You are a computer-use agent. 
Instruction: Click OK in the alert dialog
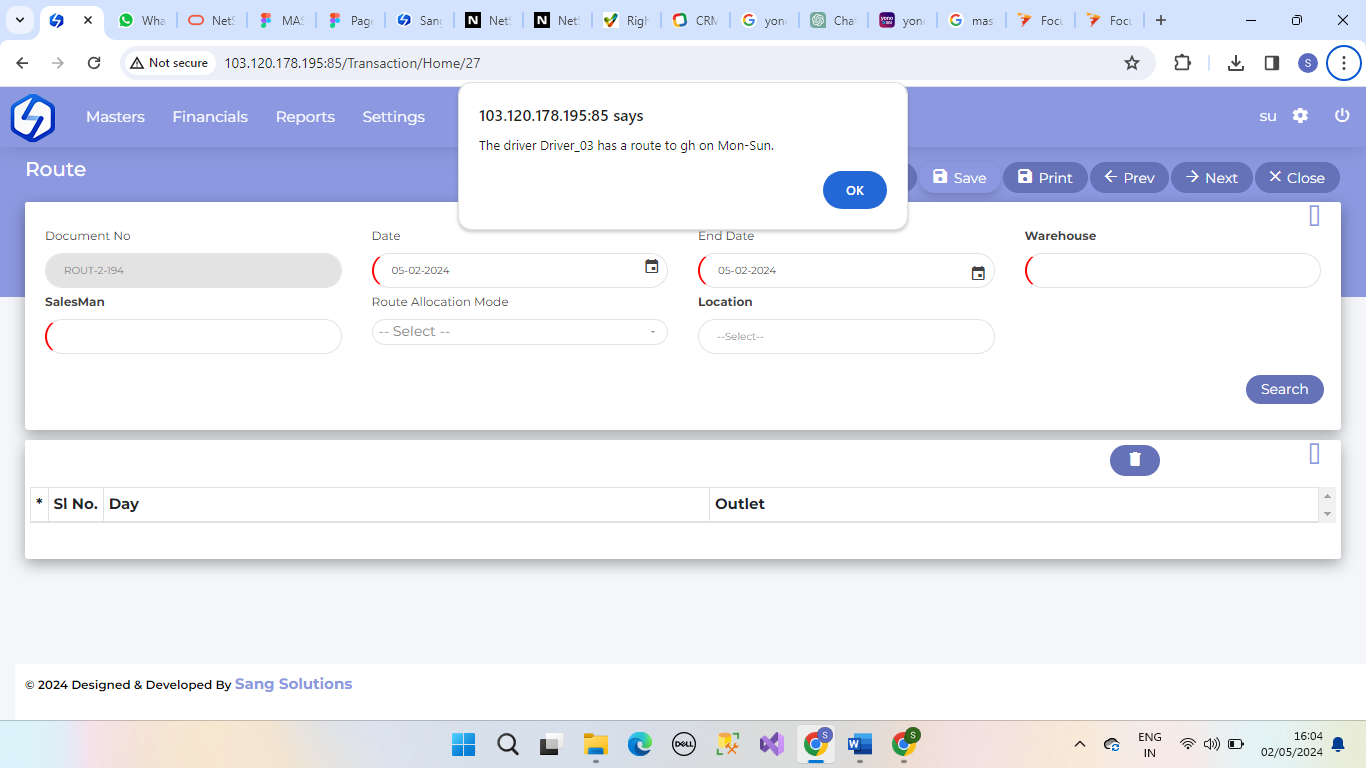pyautogui.click(x=854, y=190)
